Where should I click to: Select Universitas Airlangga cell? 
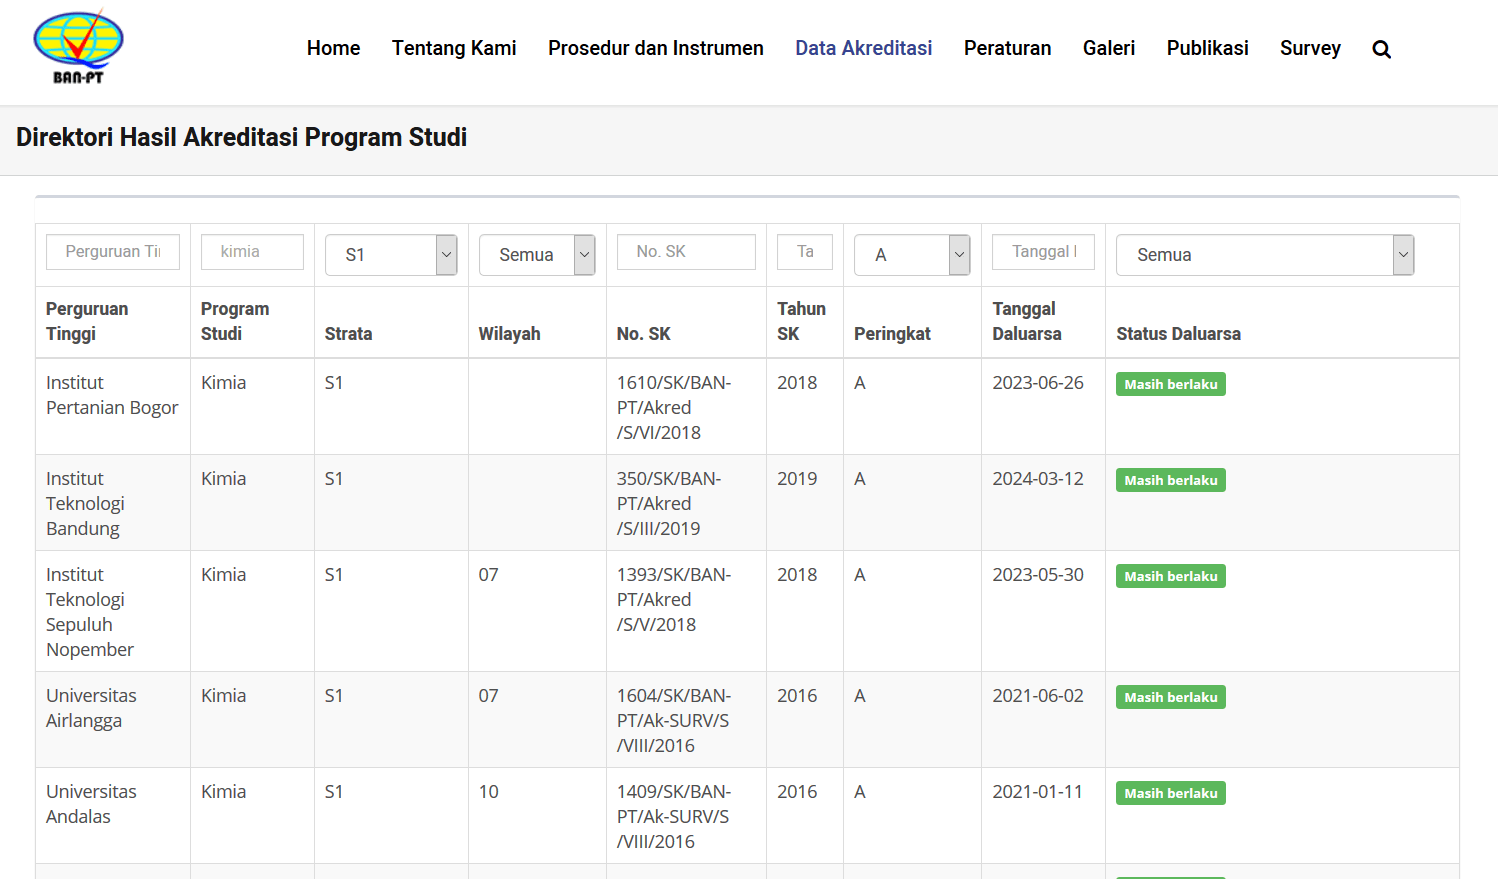click(x=91, y=708)
